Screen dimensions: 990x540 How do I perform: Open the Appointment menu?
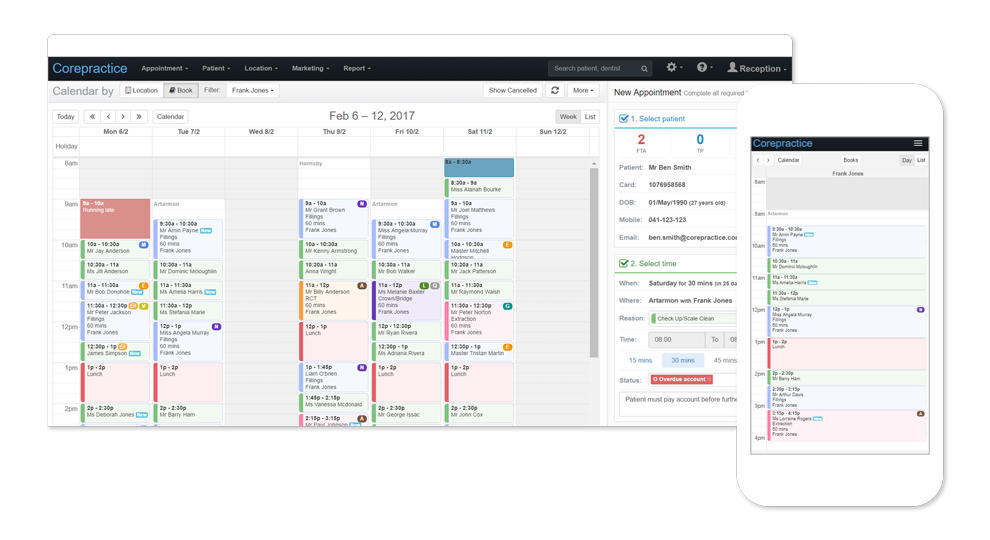point(165,69)
